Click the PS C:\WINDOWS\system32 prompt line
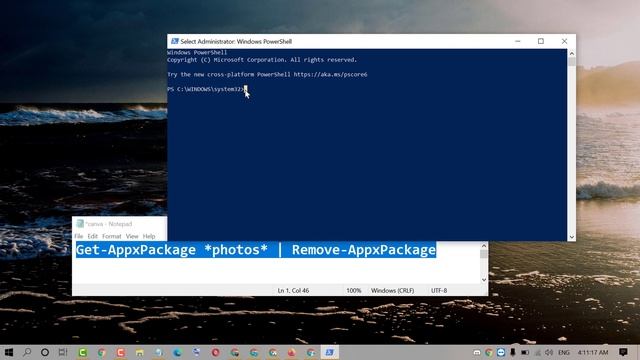Image resolution: width=640 pixels, height=360 pixels. pos(205,89)
